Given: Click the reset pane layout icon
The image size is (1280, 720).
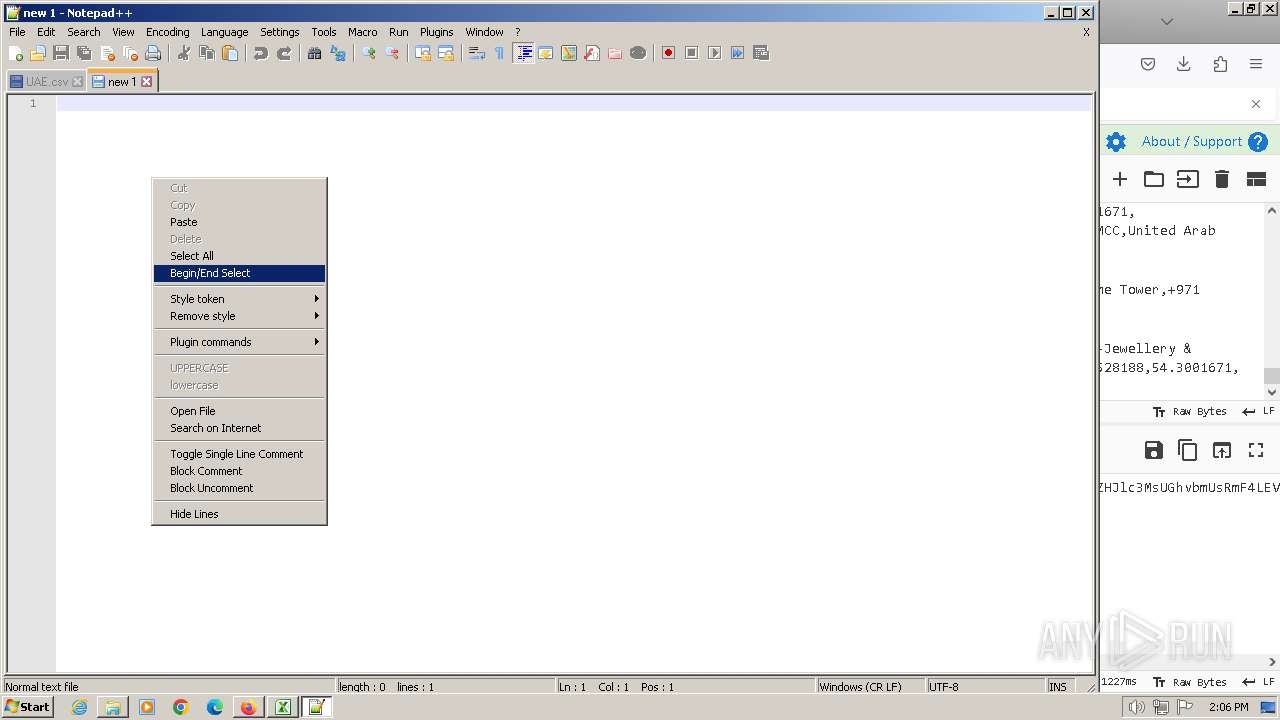Looking at the screenshot, I should coord(1256,179).
